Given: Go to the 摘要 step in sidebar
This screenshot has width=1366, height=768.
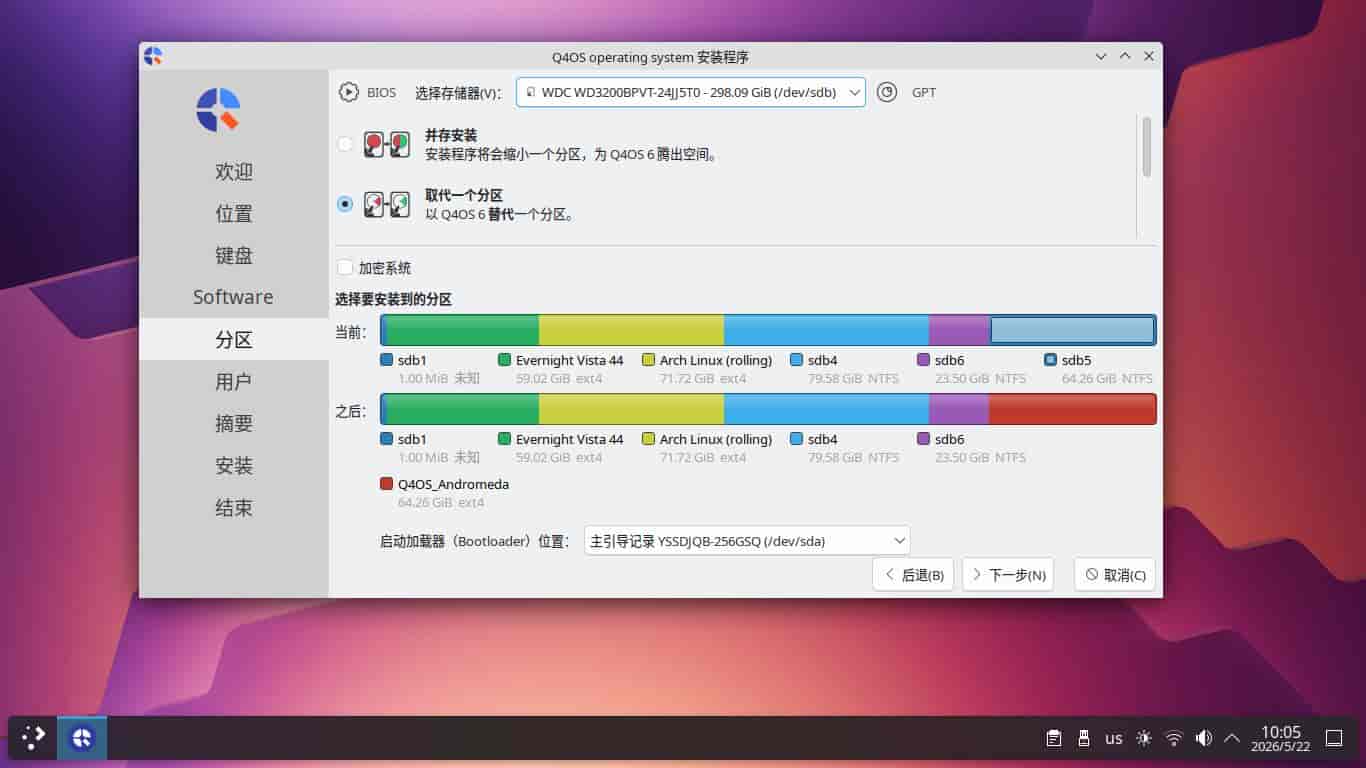Looking at the screenshot, I should (234, 423).
